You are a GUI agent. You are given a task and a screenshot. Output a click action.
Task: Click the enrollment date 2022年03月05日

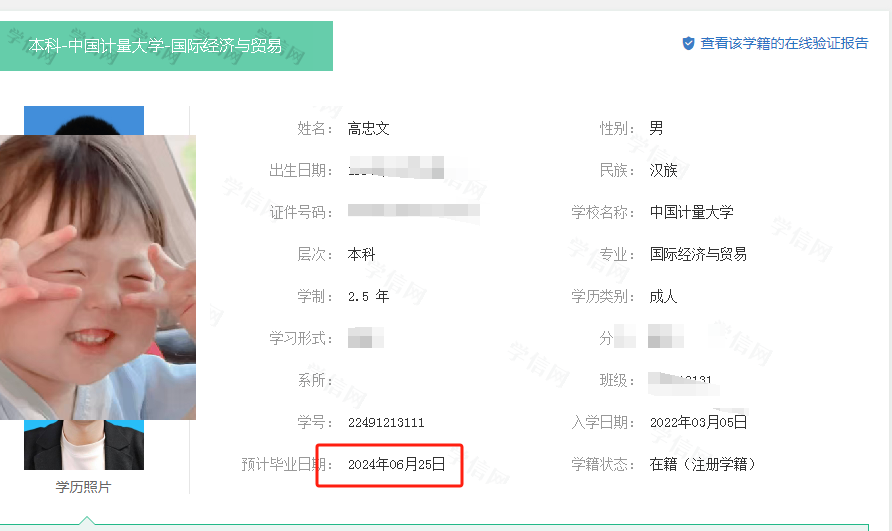click(699, 422)
